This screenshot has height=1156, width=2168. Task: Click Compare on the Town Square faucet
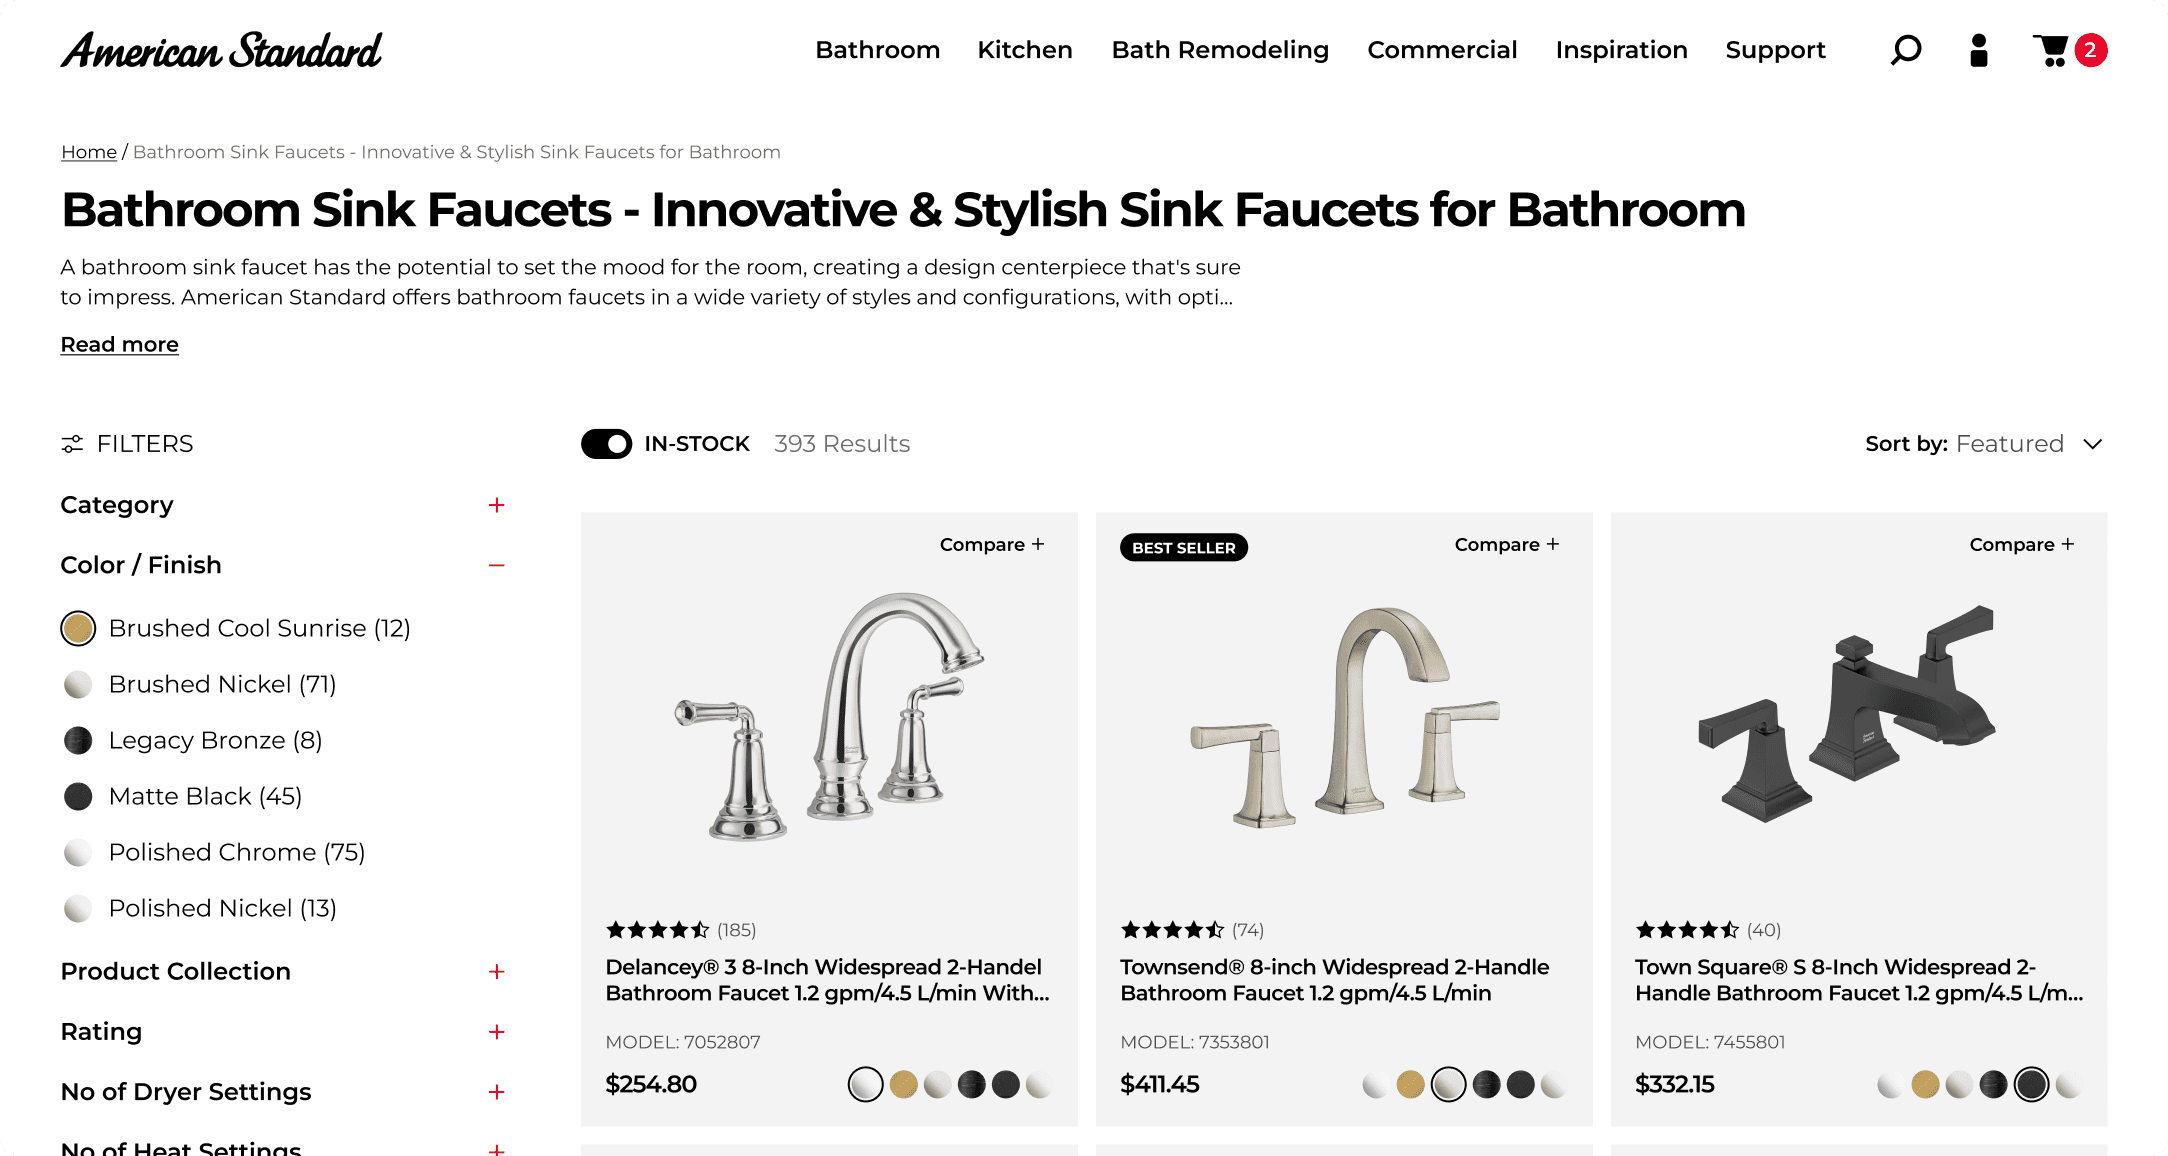tap(2021, 544)
